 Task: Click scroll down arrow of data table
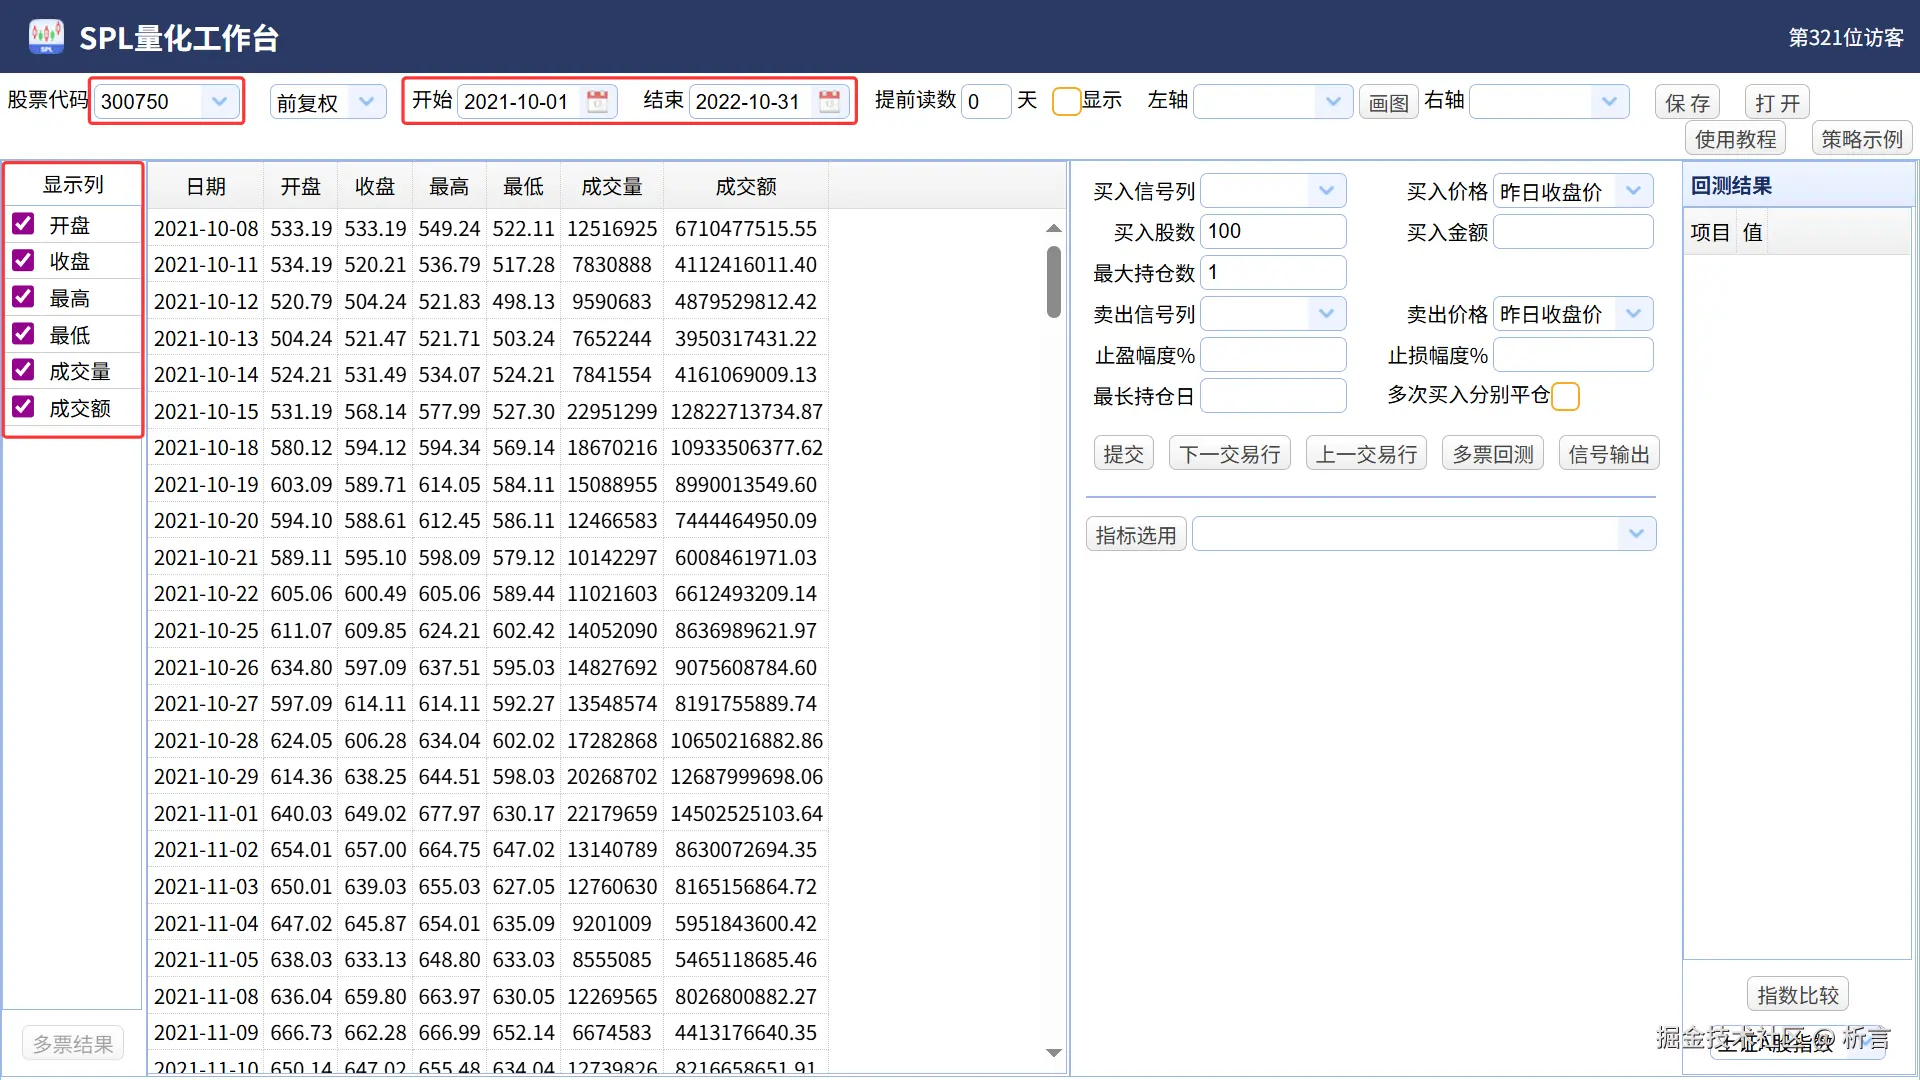click(x=1053, y=1052)
